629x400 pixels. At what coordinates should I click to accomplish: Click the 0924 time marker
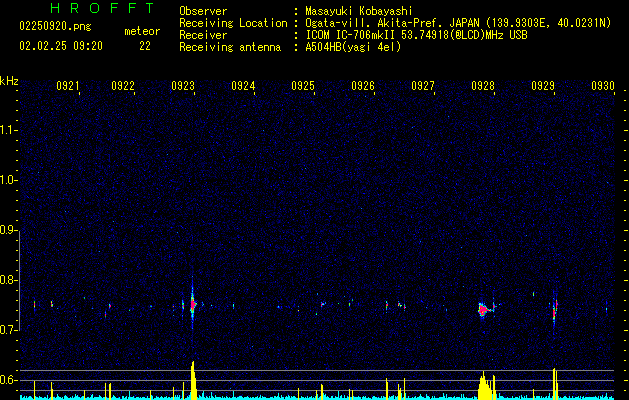pyautogui.click(x=243, y=86)
